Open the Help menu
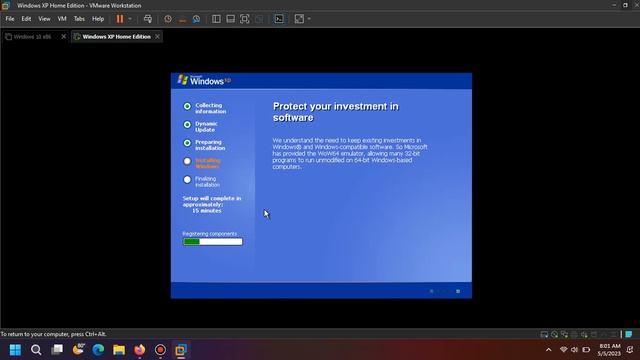Screen dimensions: 640x360 click(98, 19)
